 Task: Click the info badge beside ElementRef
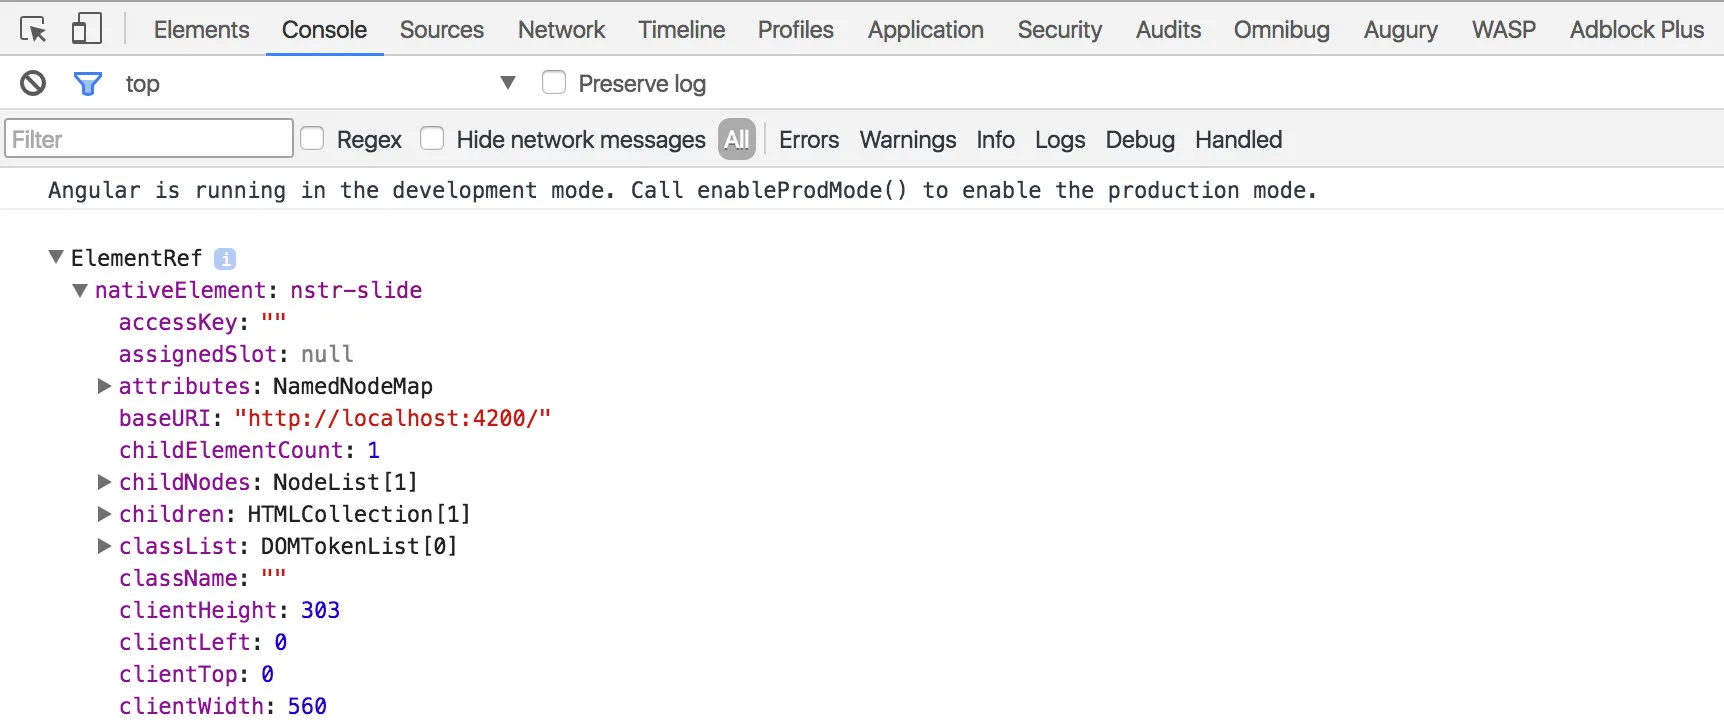coord(225,259)
